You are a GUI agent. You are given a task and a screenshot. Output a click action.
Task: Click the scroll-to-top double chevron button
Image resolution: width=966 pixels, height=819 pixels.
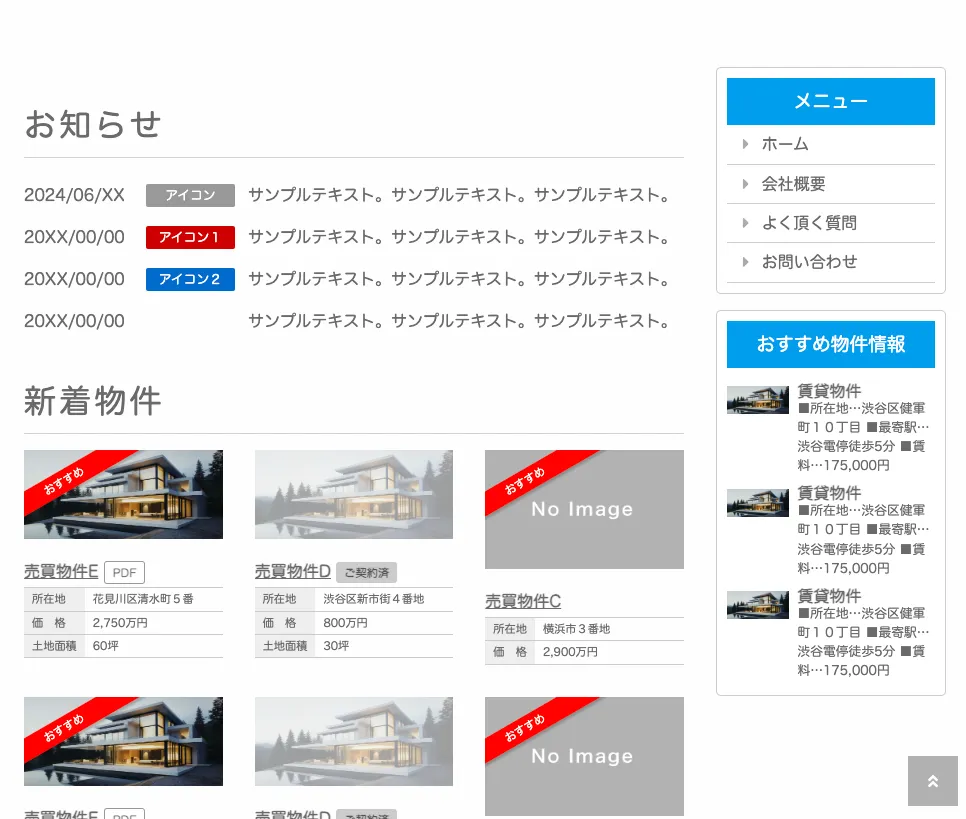pos(933,781)
